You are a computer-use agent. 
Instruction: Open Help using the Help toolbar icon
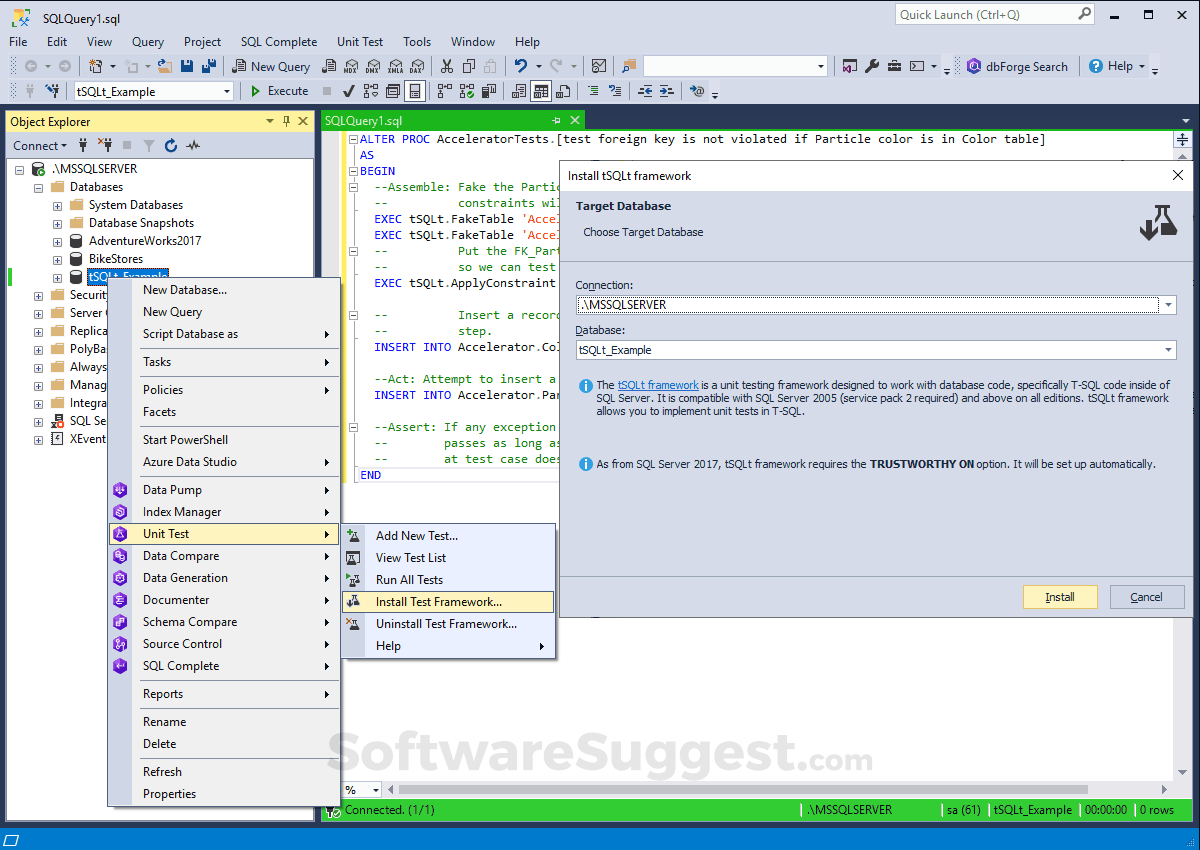(1116, 66)
